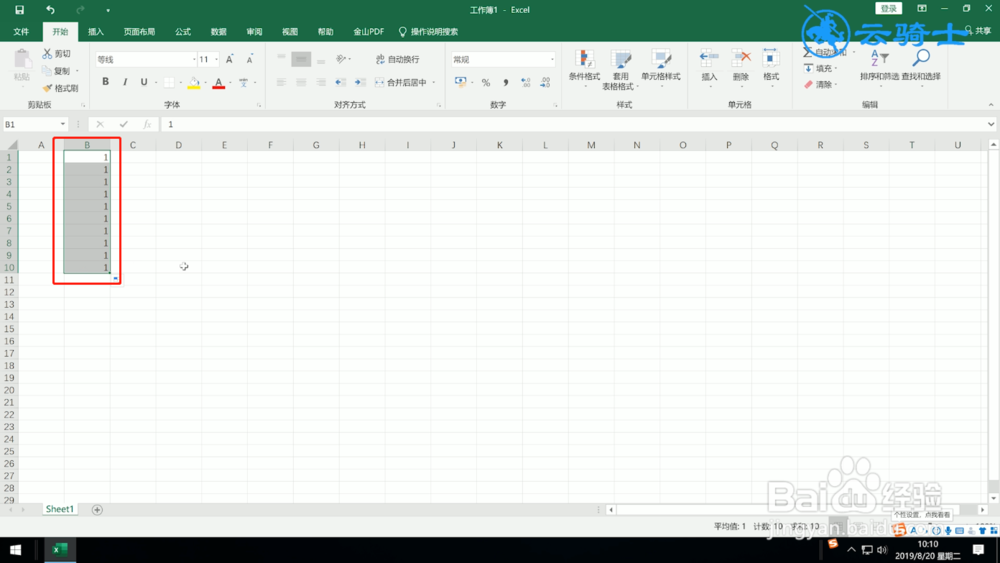This screenshot has width=1000, height=563.
Task: Decrease font size with smaller A
Action: [x=250, y=59]
